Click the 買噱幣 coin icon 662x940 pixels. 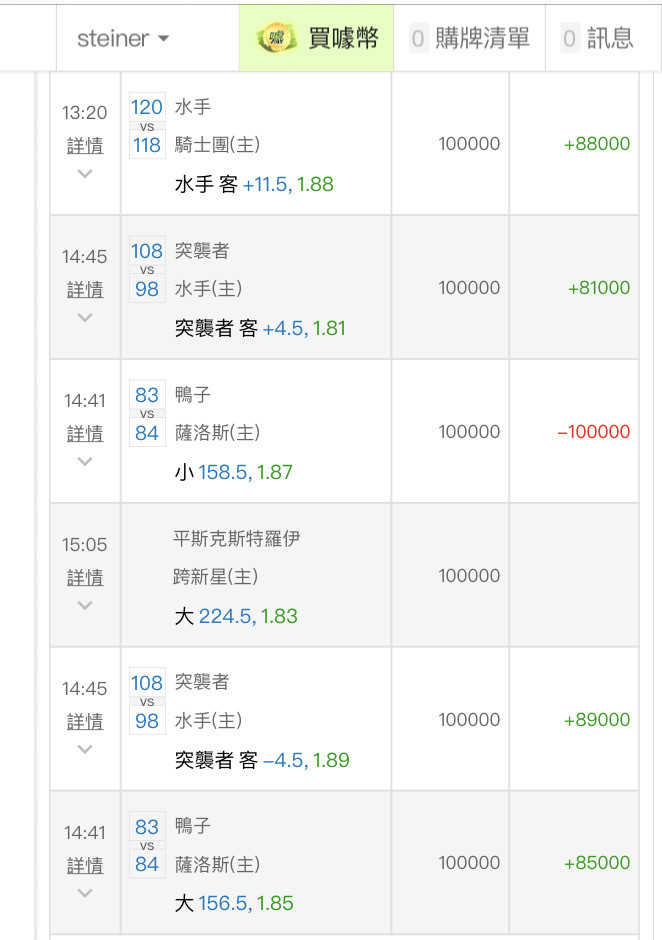click(x=278, y=39)
